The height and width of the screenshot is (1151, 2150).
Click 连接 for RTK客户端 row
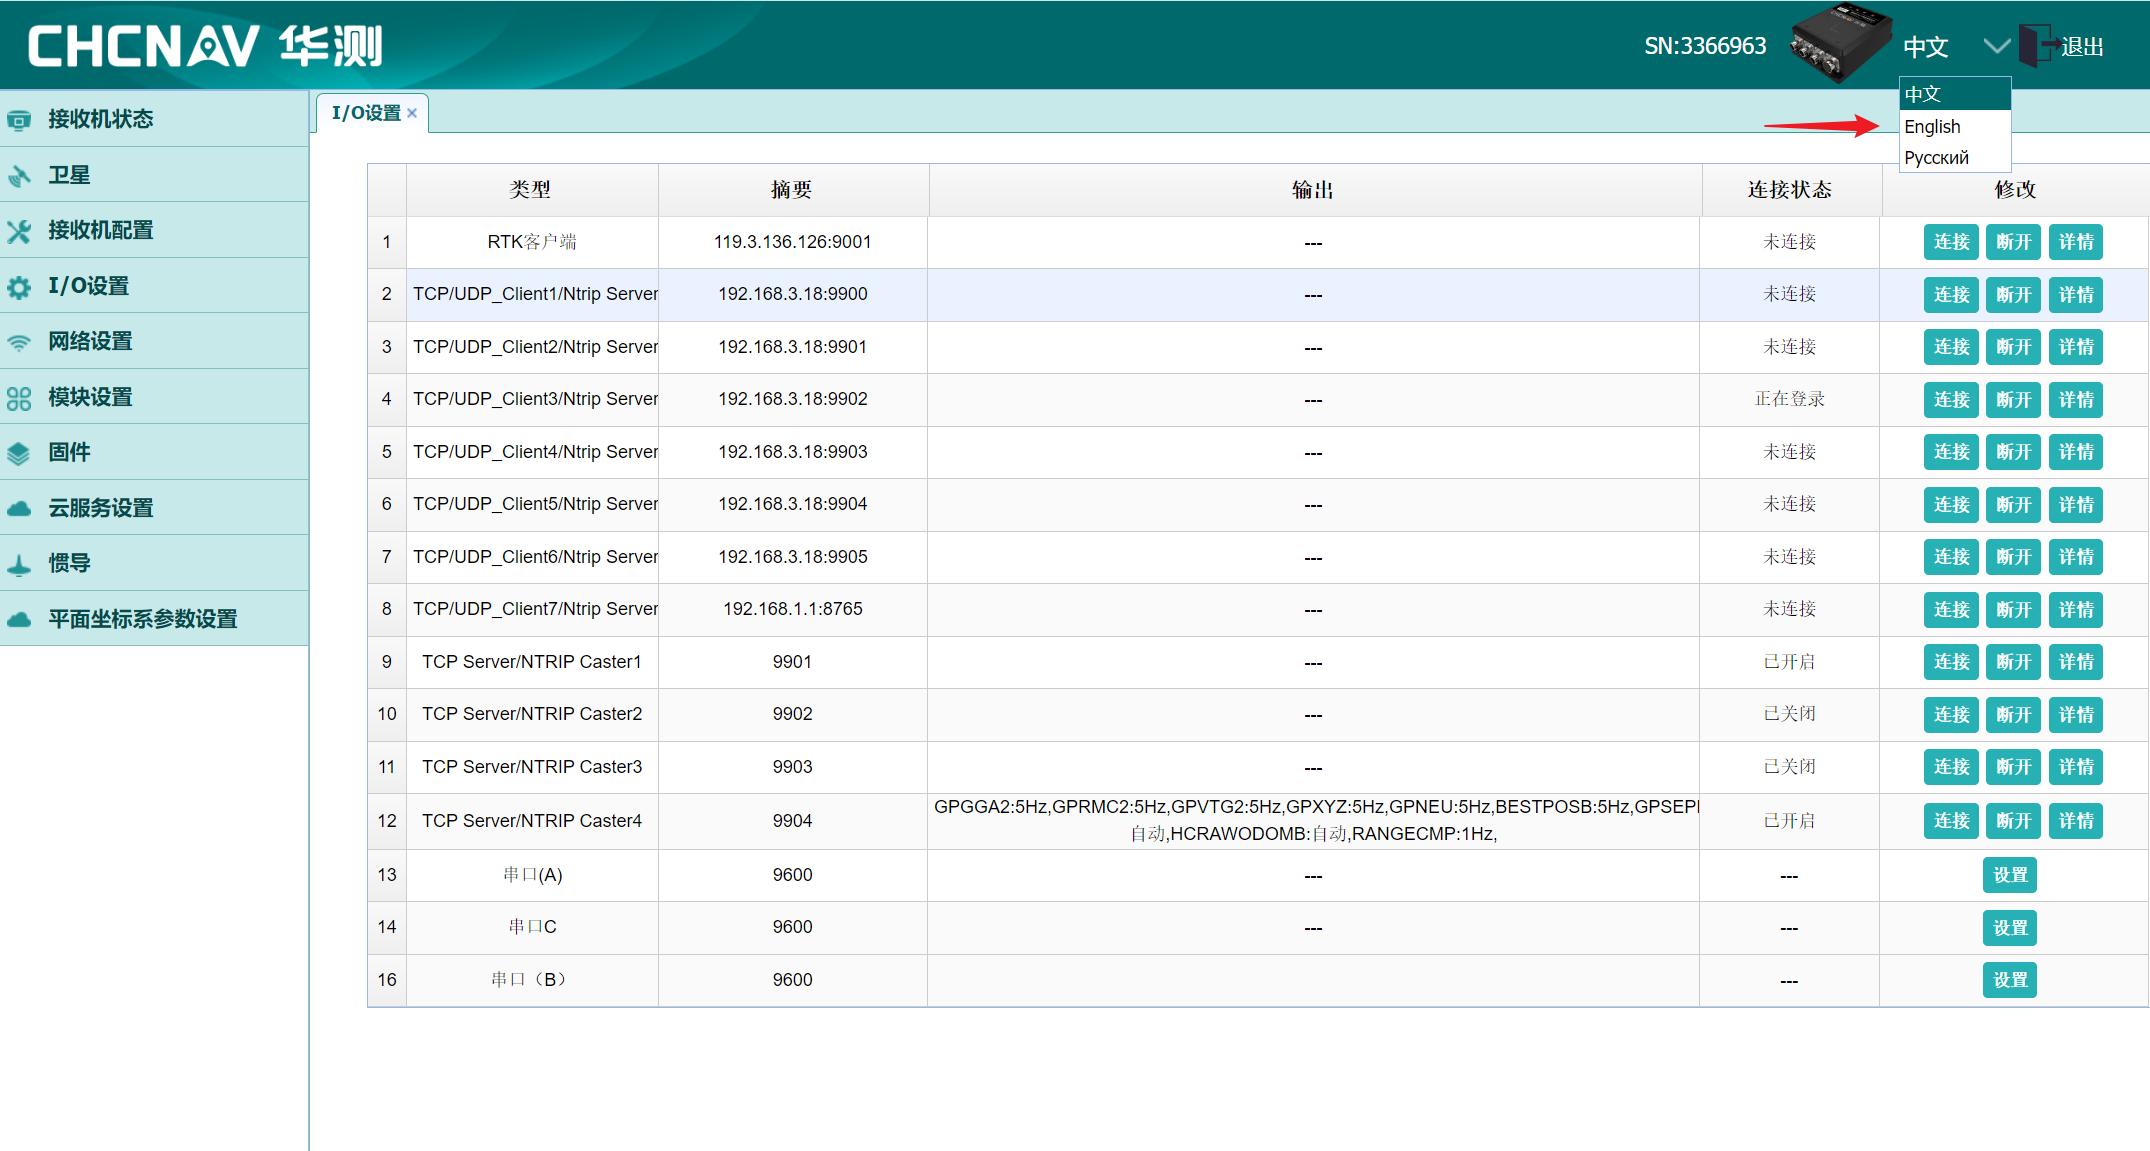point(1951,242)
